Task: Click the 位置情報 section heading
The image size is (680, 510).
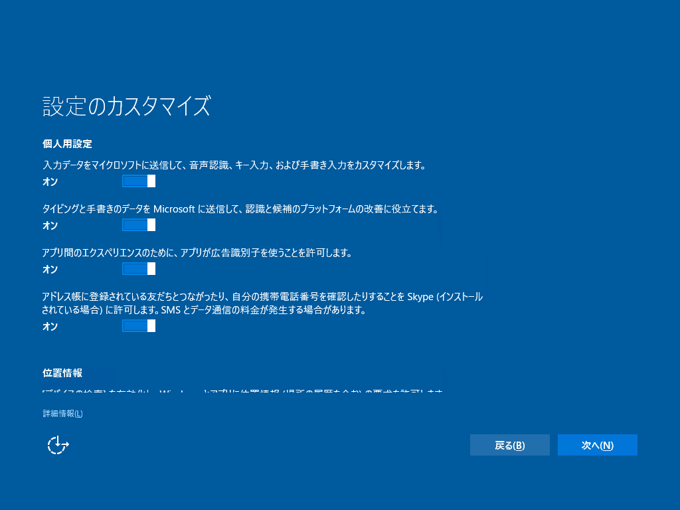Action: click(x=62, y=373)
